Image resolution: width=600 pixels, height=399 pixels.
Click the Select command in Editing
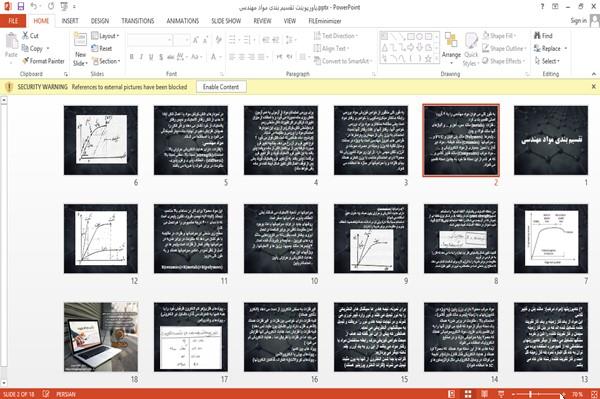pyautogui.click(x=547, y=61)
